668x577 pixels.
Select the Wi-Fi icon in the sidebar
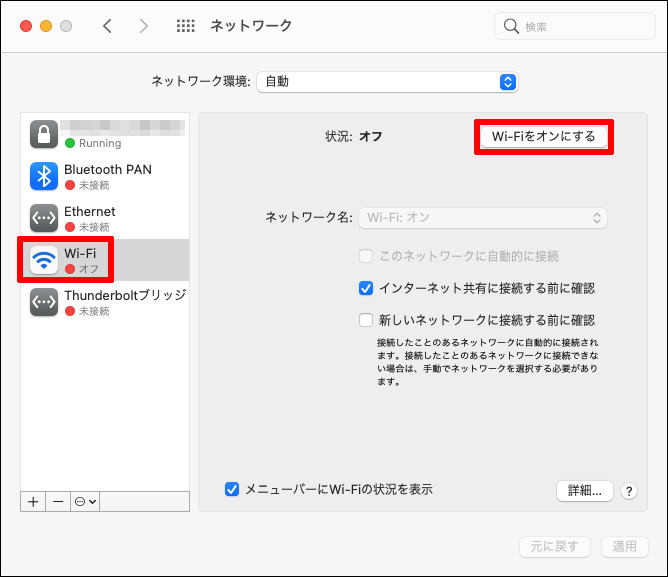44,260
